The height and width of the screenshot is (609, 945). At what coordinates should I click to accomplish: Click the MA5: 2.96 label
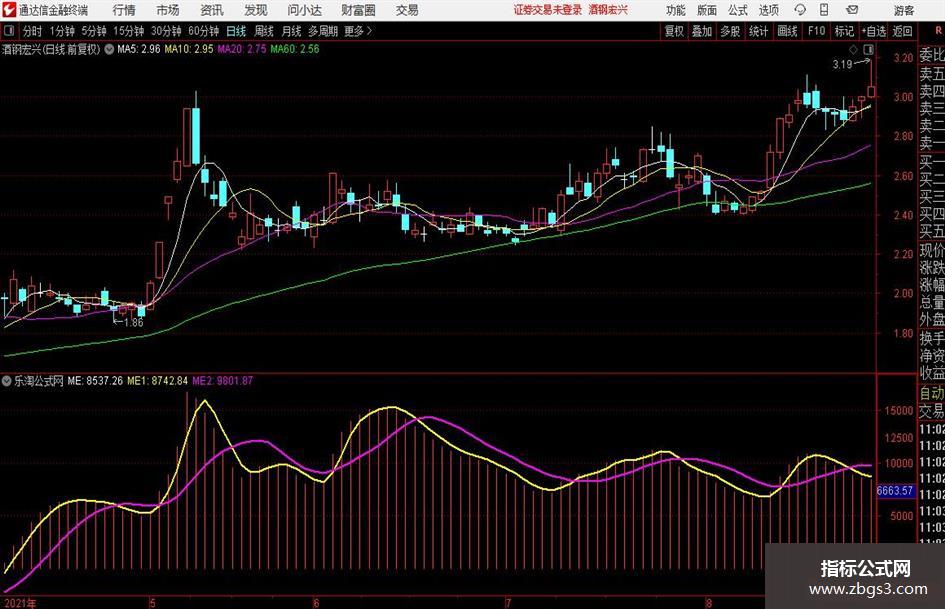click(139, 49)
